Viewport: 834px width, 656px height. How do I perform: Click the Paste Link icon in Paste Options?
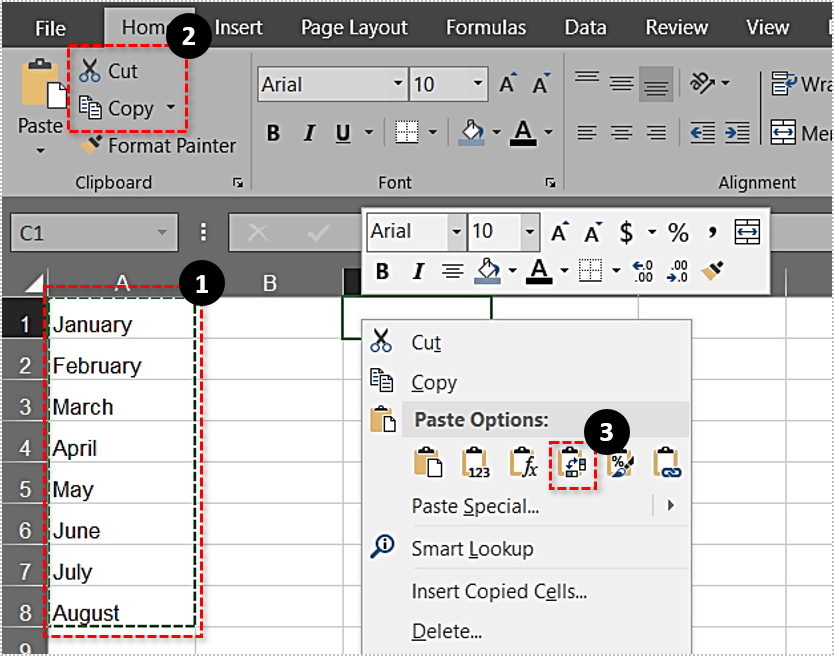pos(666,463)
